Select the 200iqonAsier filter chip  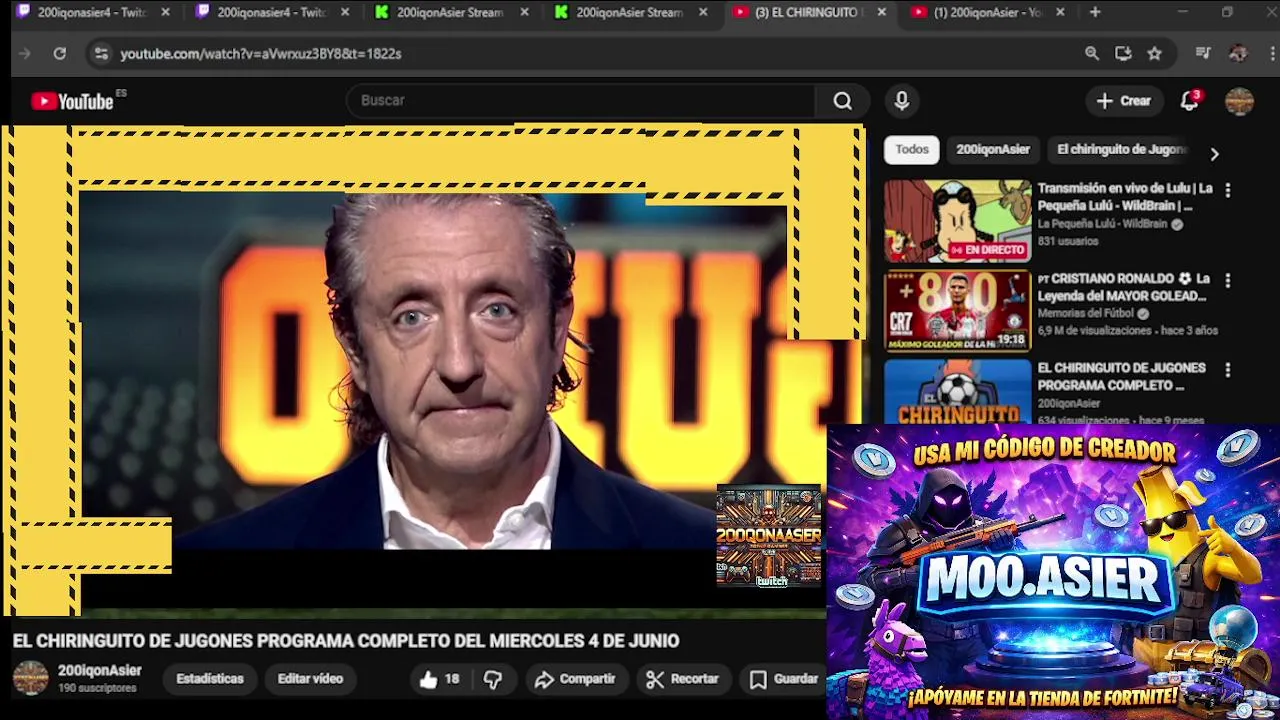tap(993, 149)
